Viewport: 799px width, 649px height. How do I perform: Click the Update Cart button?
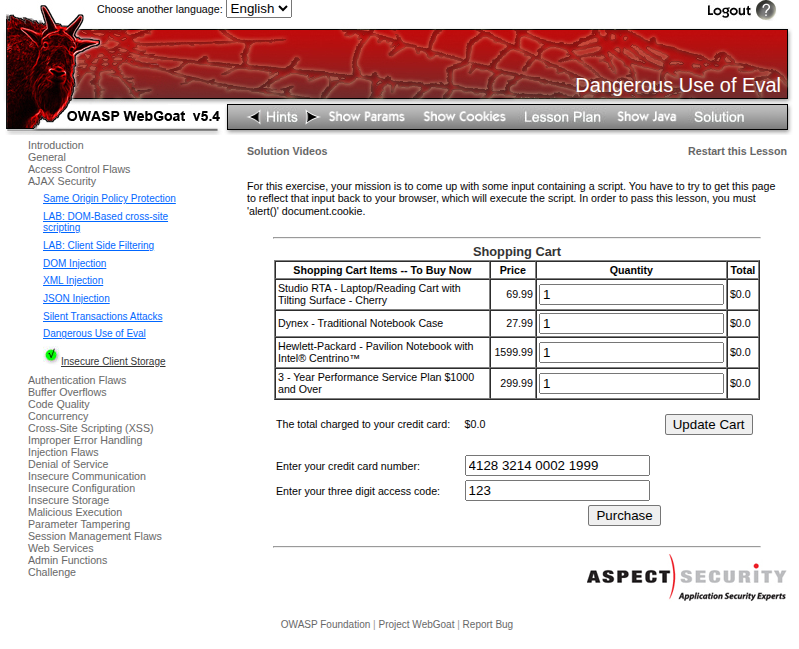coord(708,424)
